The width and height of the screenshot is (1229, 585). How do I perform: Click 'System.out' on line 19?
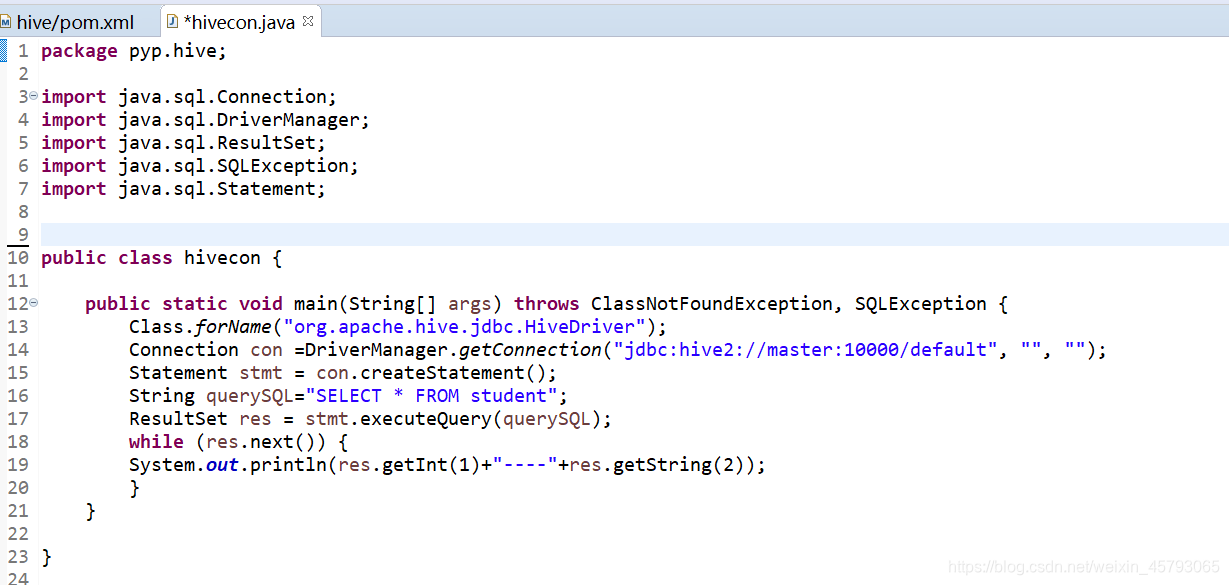click(184, 465)
